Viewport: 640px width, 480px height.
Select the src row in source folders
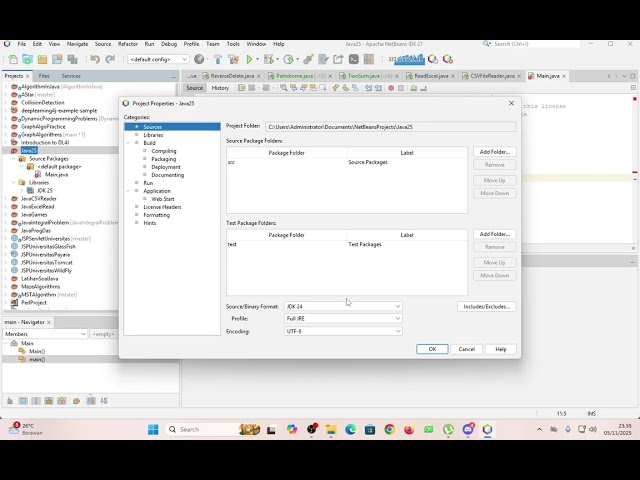click(347, 162)
